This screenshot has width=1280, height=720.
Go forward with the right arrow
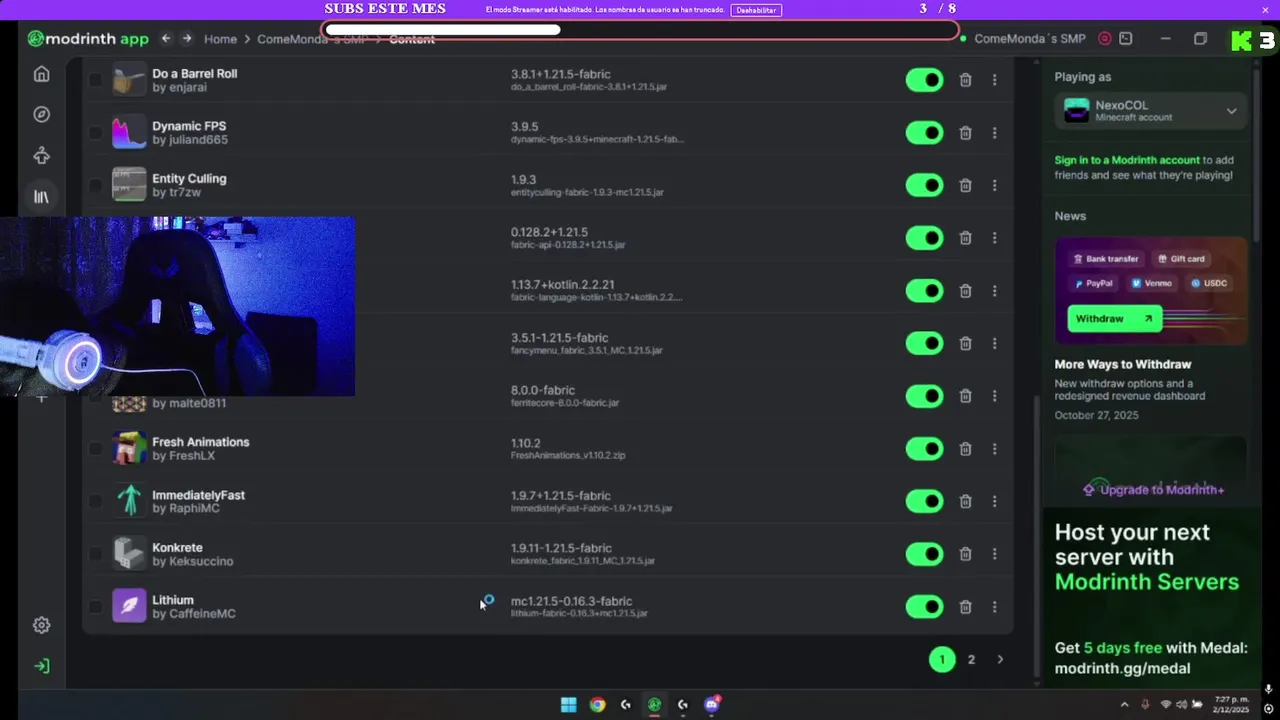(186, 39)
